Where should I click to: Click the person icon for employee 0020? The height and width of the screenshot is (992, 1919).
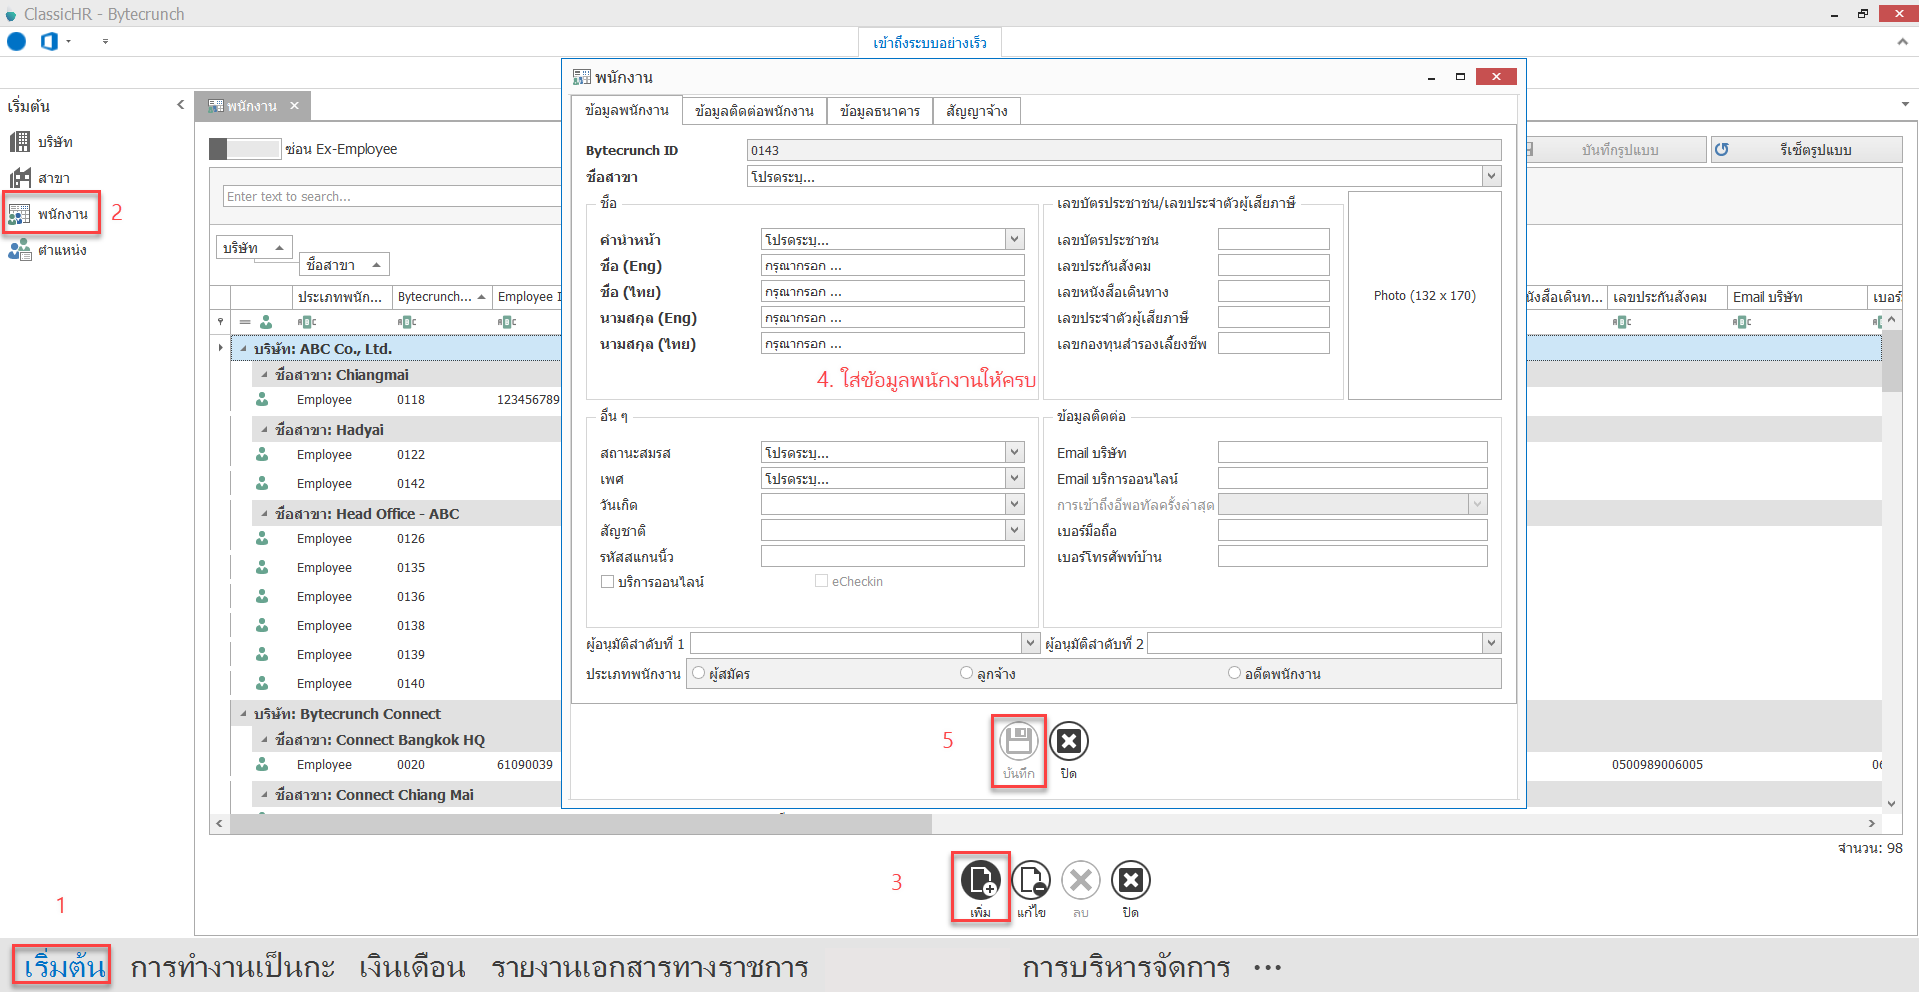[x=262, y=764]
